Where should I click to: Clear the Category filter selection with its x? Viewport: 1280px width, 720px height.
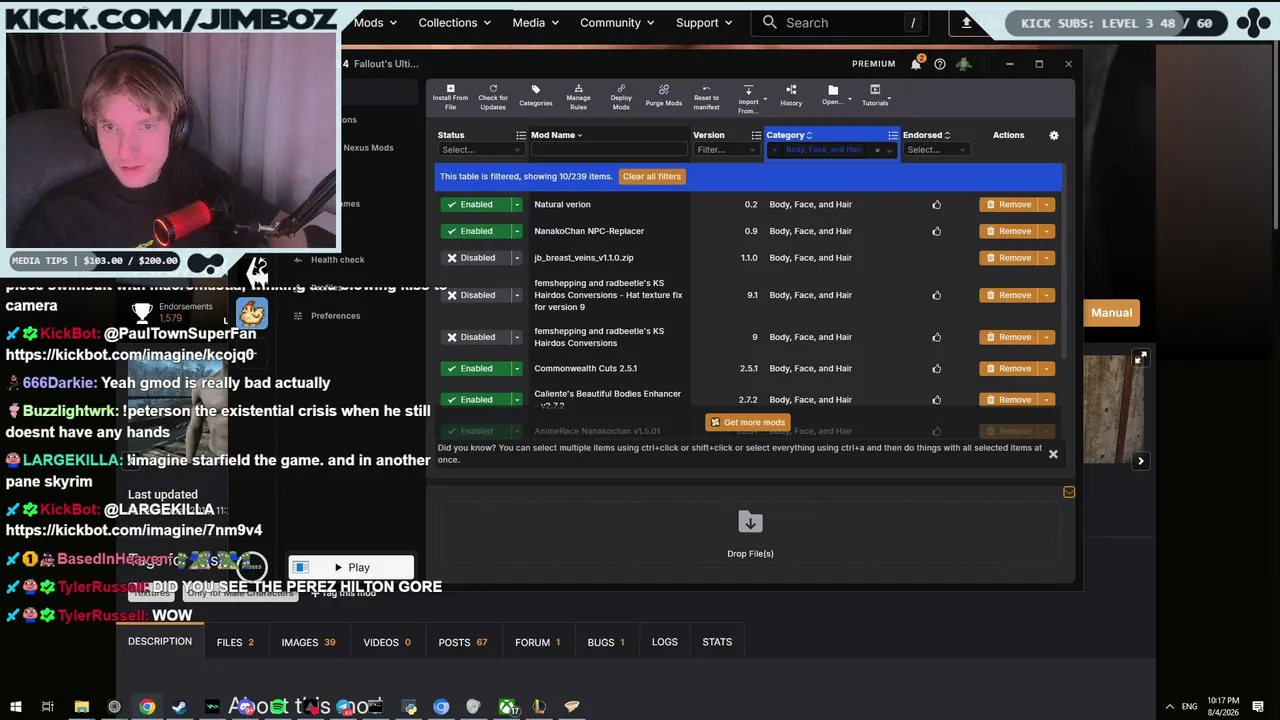877,150
